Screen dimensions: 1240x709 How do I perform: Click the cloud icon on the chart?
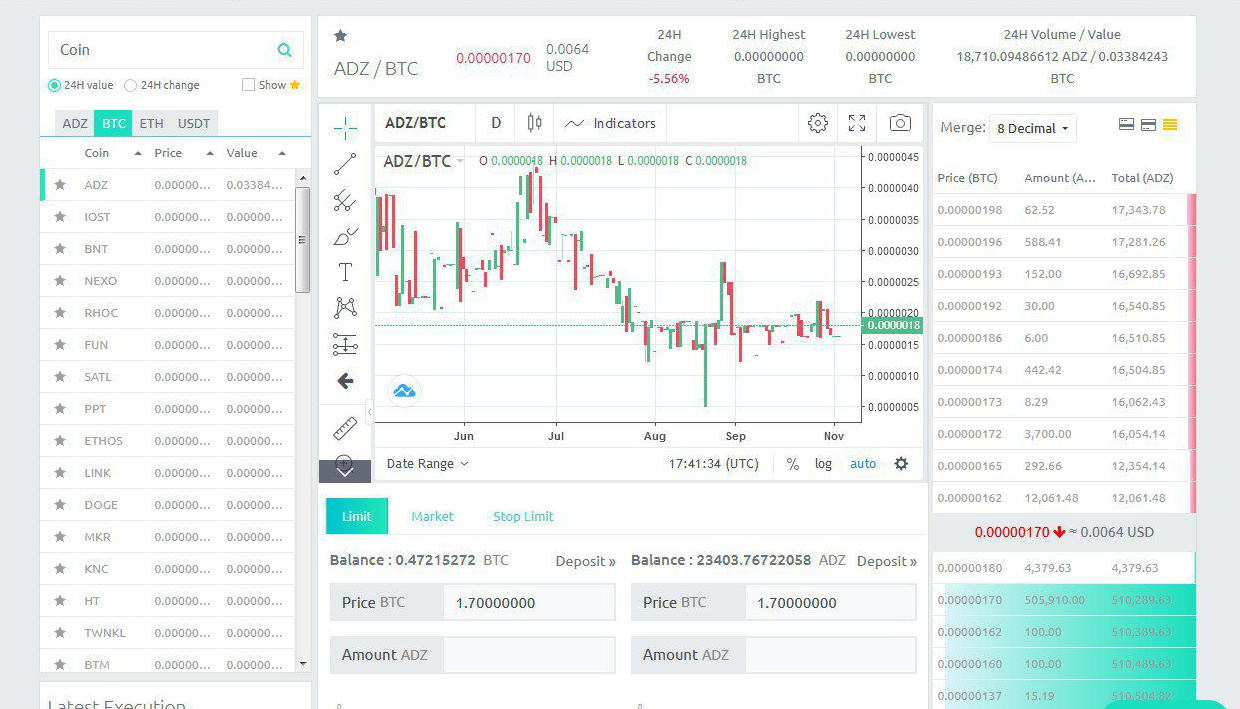click(404, 390)
